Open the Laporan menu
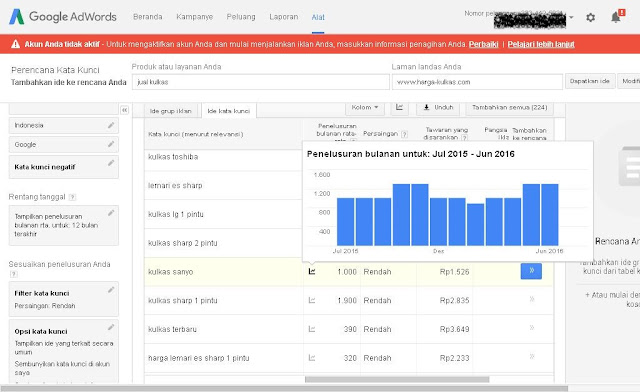The height and width of the screenshot is (392, 640). click(284, 17)
